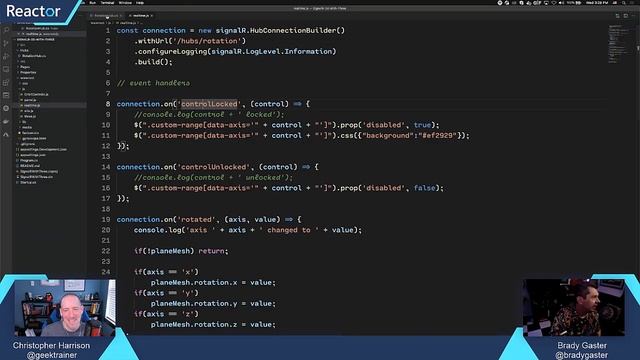The width and height of the screenshot is (640, 360).
Task: Open gyroscope.html in the explorer
Action: click(34, 138)
